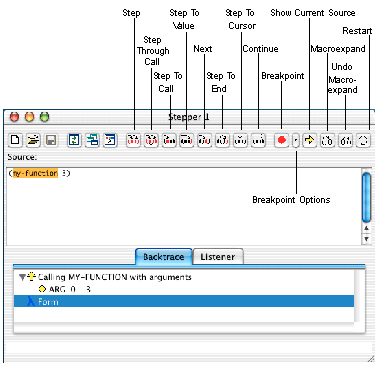This screenshot has height=371, width=379.
Task: Click the Show Current Source arrow icon
Action: tap(310, 140)
